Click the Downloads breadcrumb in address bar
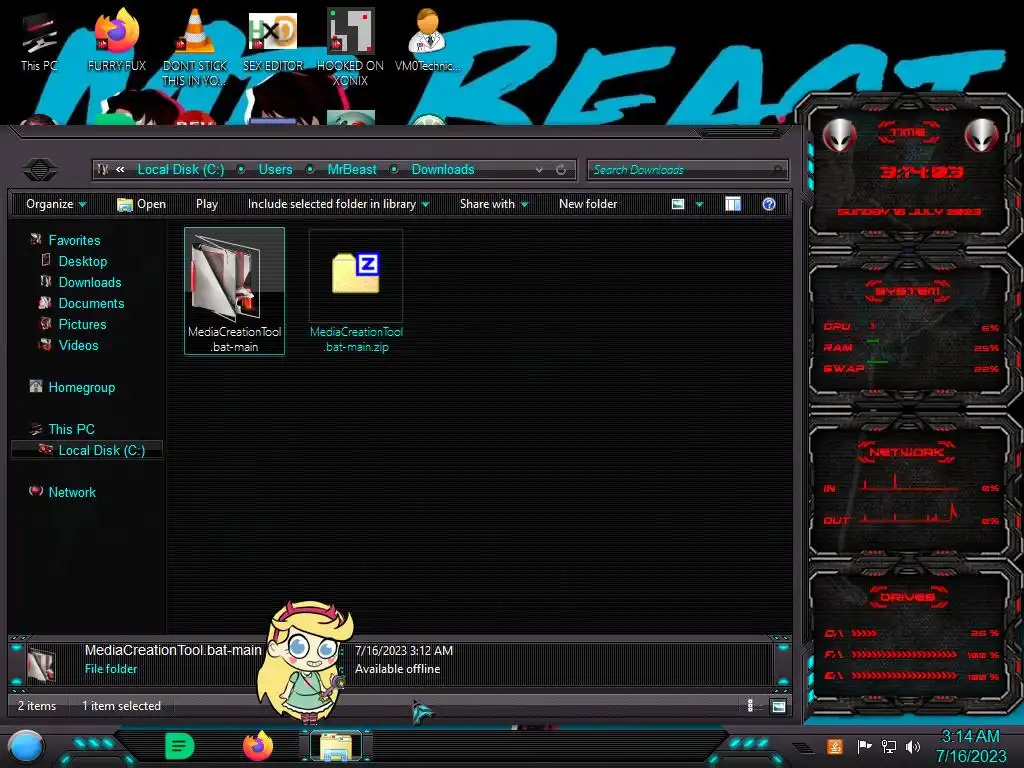The height and width of the screenshot is (768, 1024). (443, 170)
